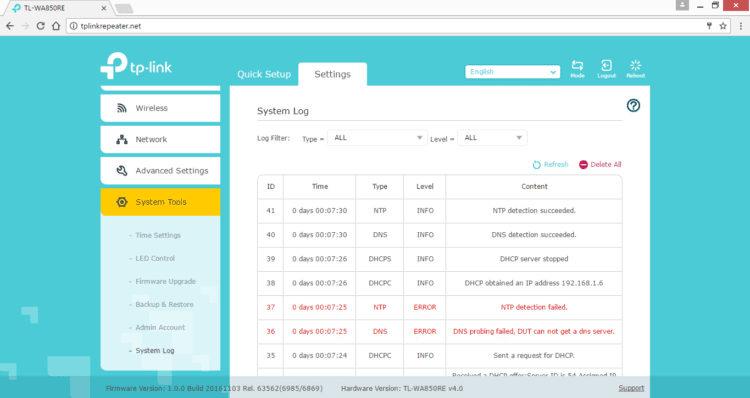Open the help question mark icon
Image resolution: width=750 pixels, height=398 pixels.
click(633, 105)
